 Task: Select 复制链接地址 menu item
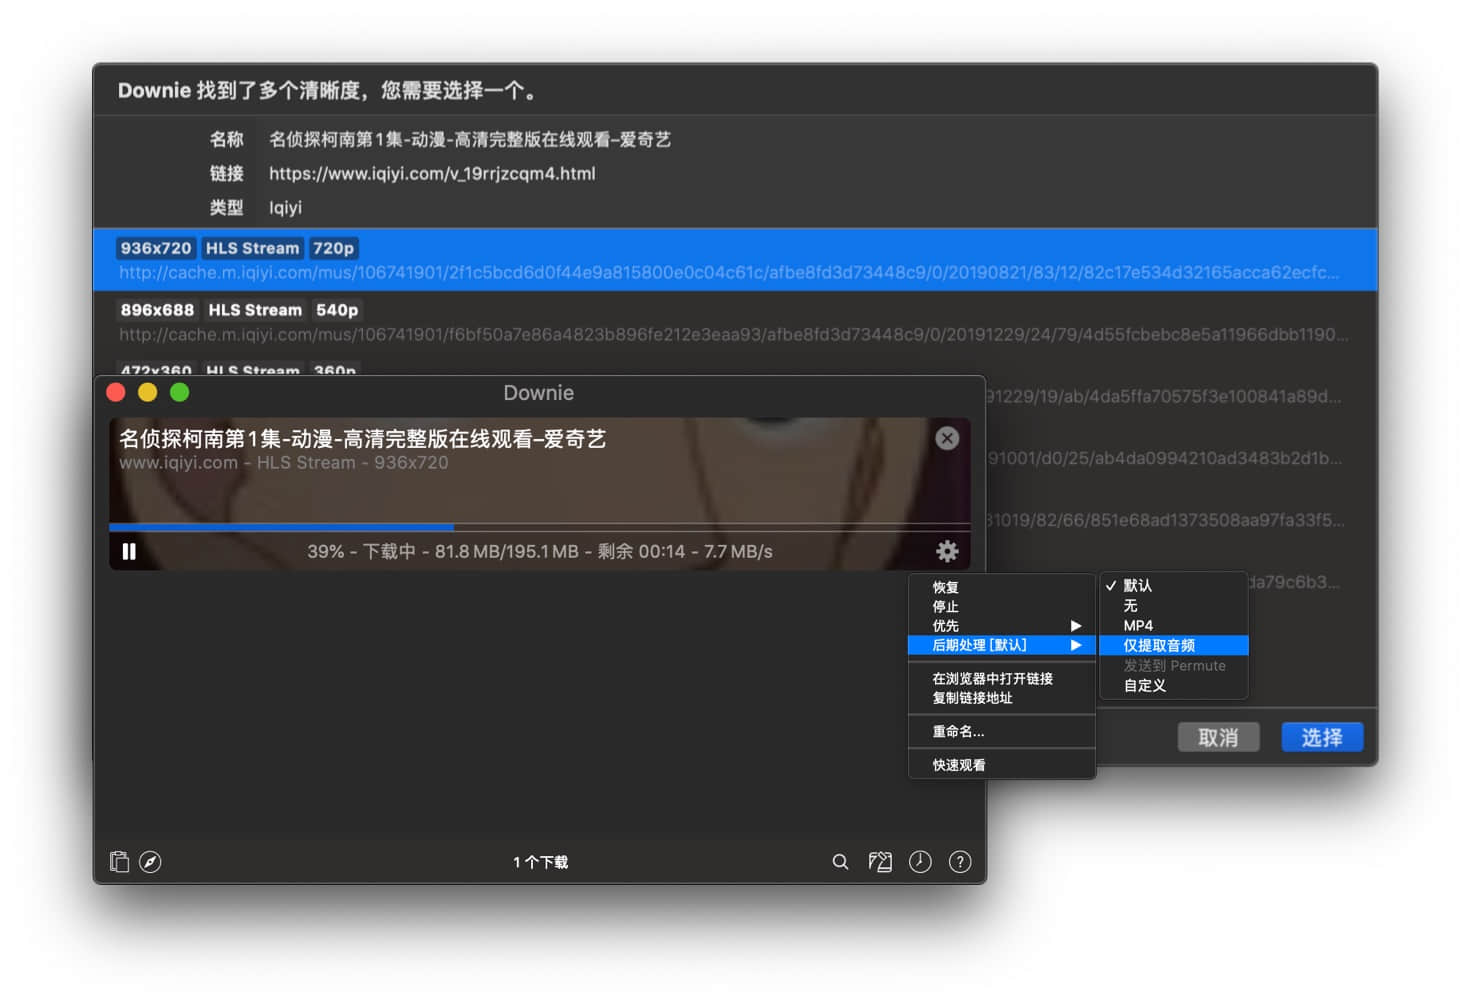click(1001, 698)
